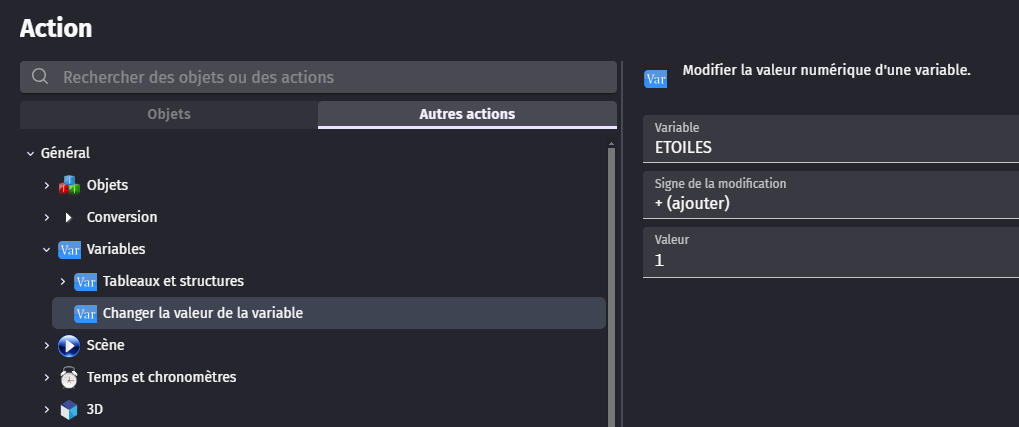Screen dimensions: 1019x427
Task: Click the Objets cubes icon
Action: (69, 185)
